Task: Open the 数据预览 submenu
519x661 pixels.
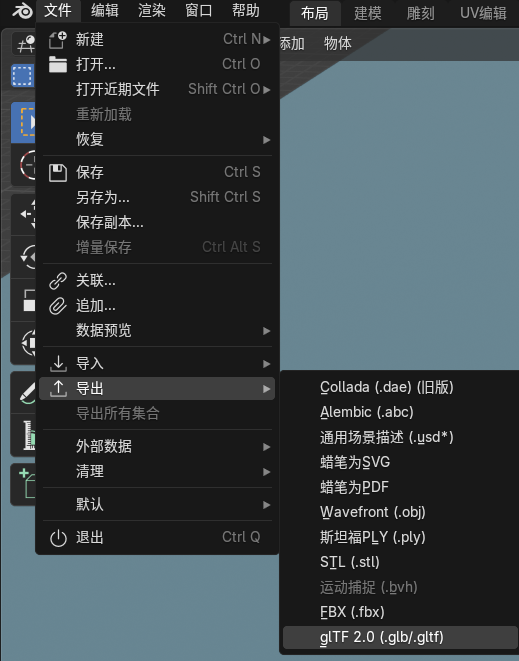Action: [157, 331]
